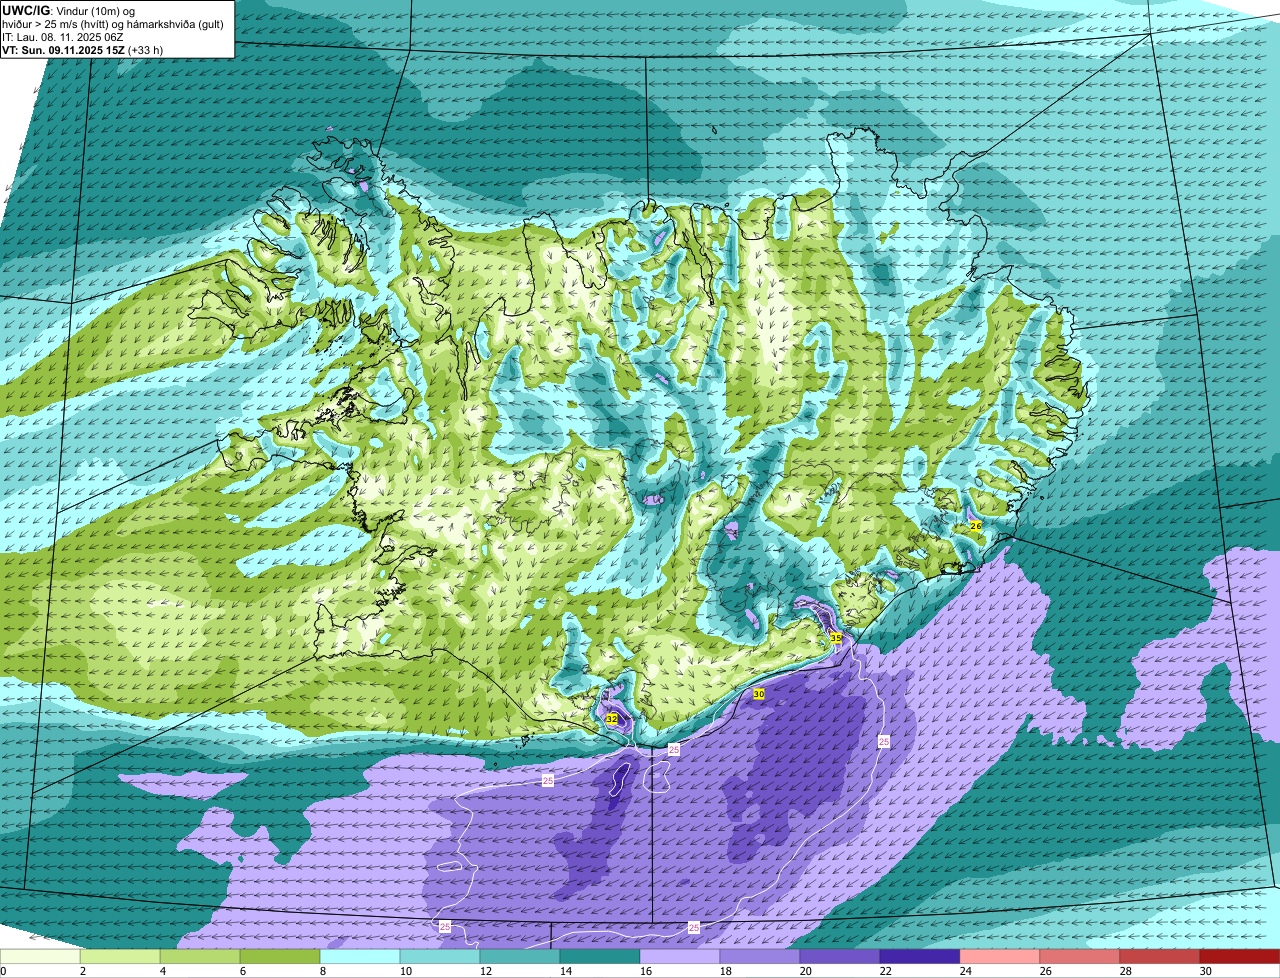This screenshot has width=1280, height=978.
Task: Click the valid time 'VT: Sun. 09.11.2025 15Z'
Action: click(63, 49)
